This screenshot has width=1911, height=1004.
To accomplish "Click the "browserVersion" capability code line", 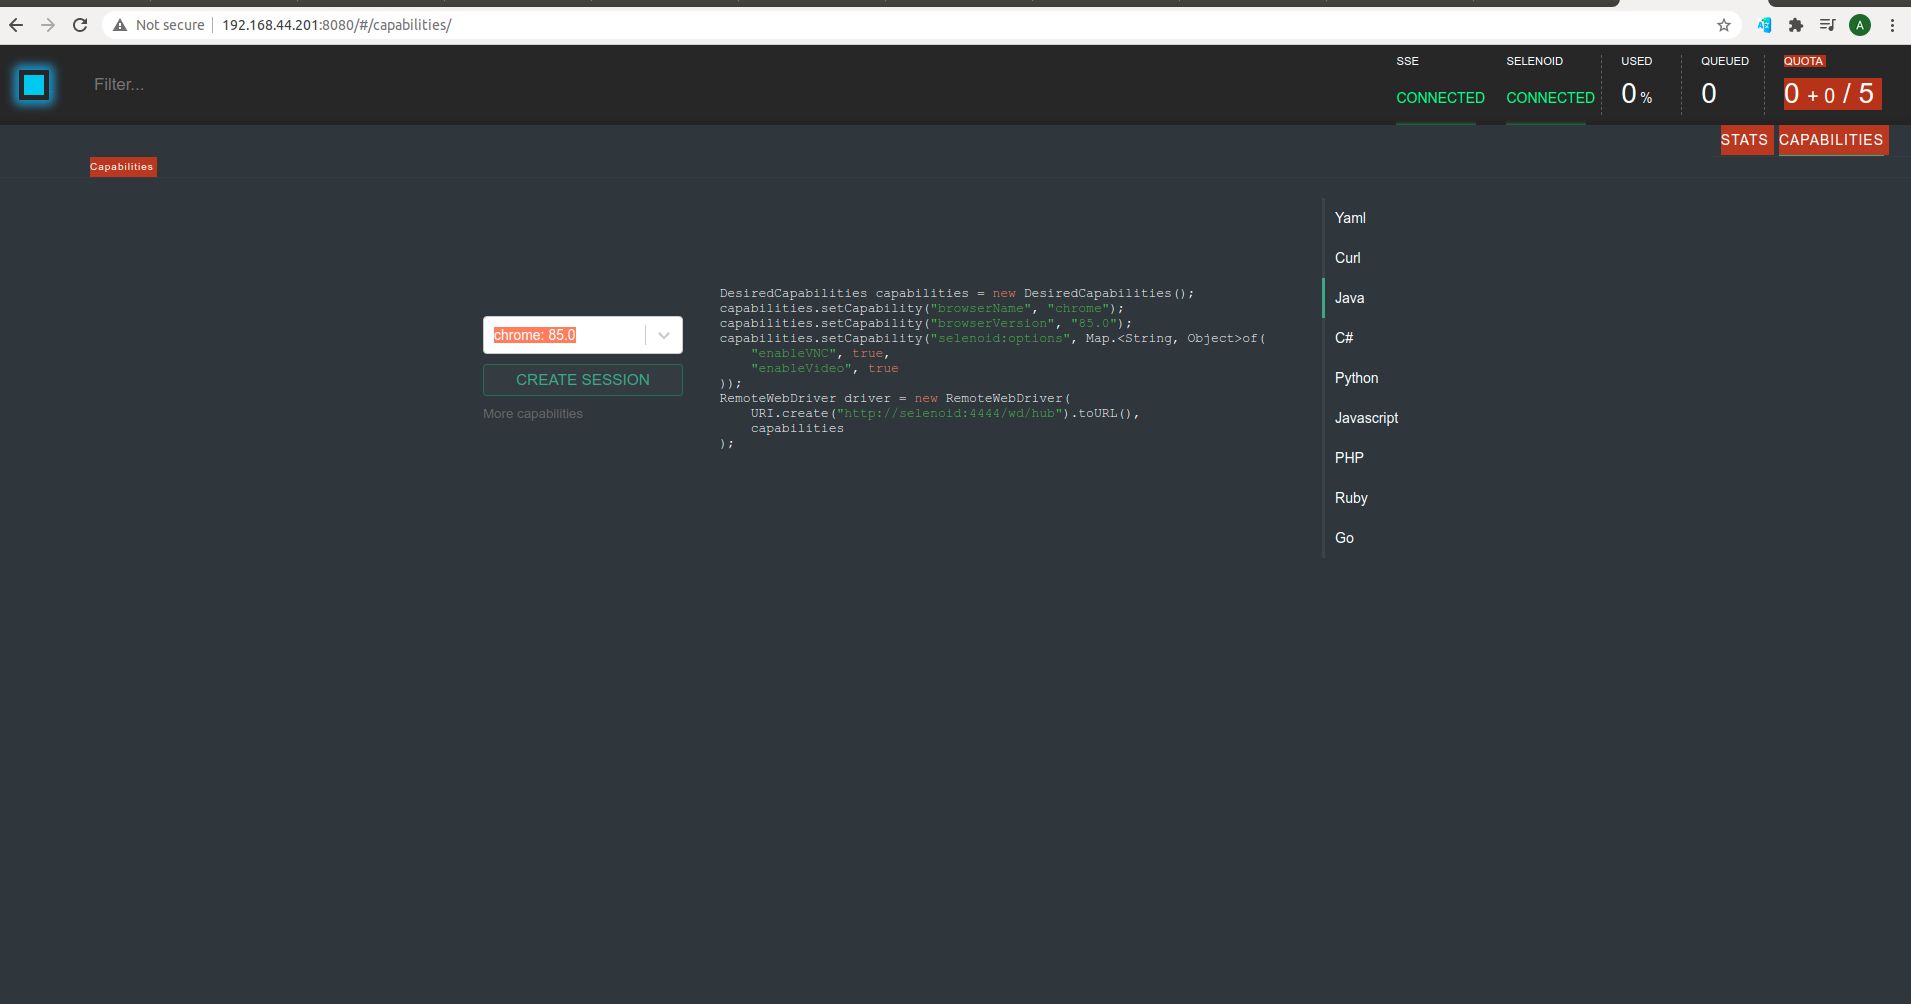I will (x=926, y=324).
